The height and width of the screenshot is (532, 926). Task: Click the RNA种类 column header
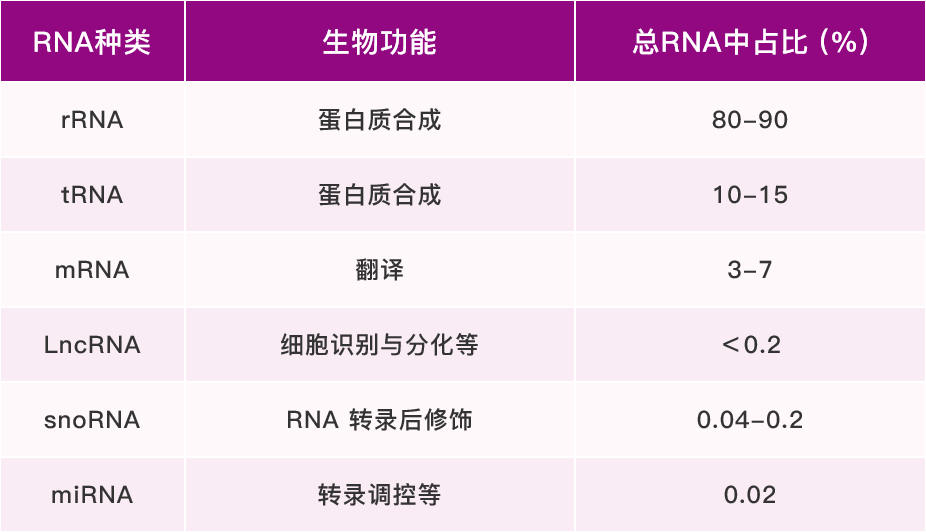pyautogui.click(x=92, y=44)
